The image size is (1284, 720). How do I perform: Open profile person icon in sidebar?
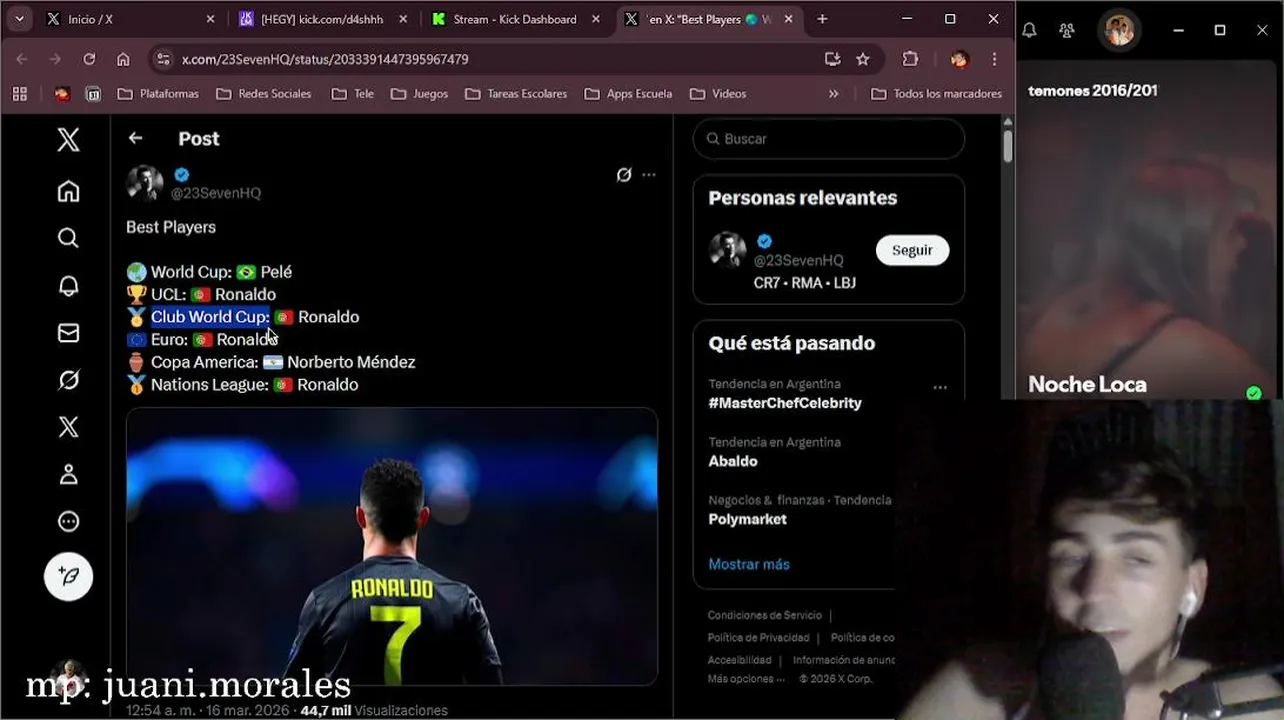pos(68,474)
